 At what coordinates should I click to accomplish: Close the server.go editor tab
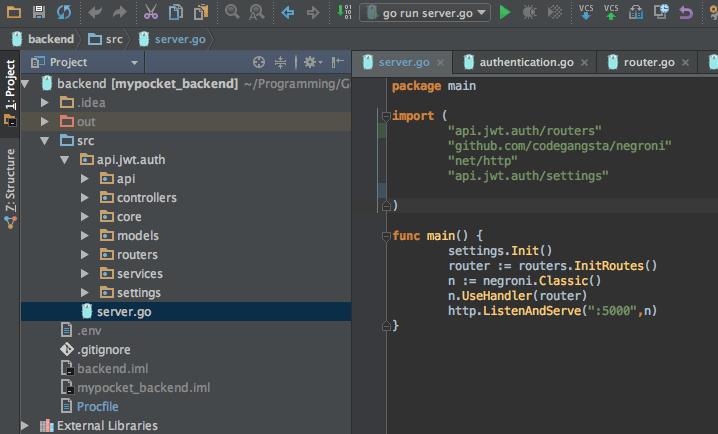[441, 62]
